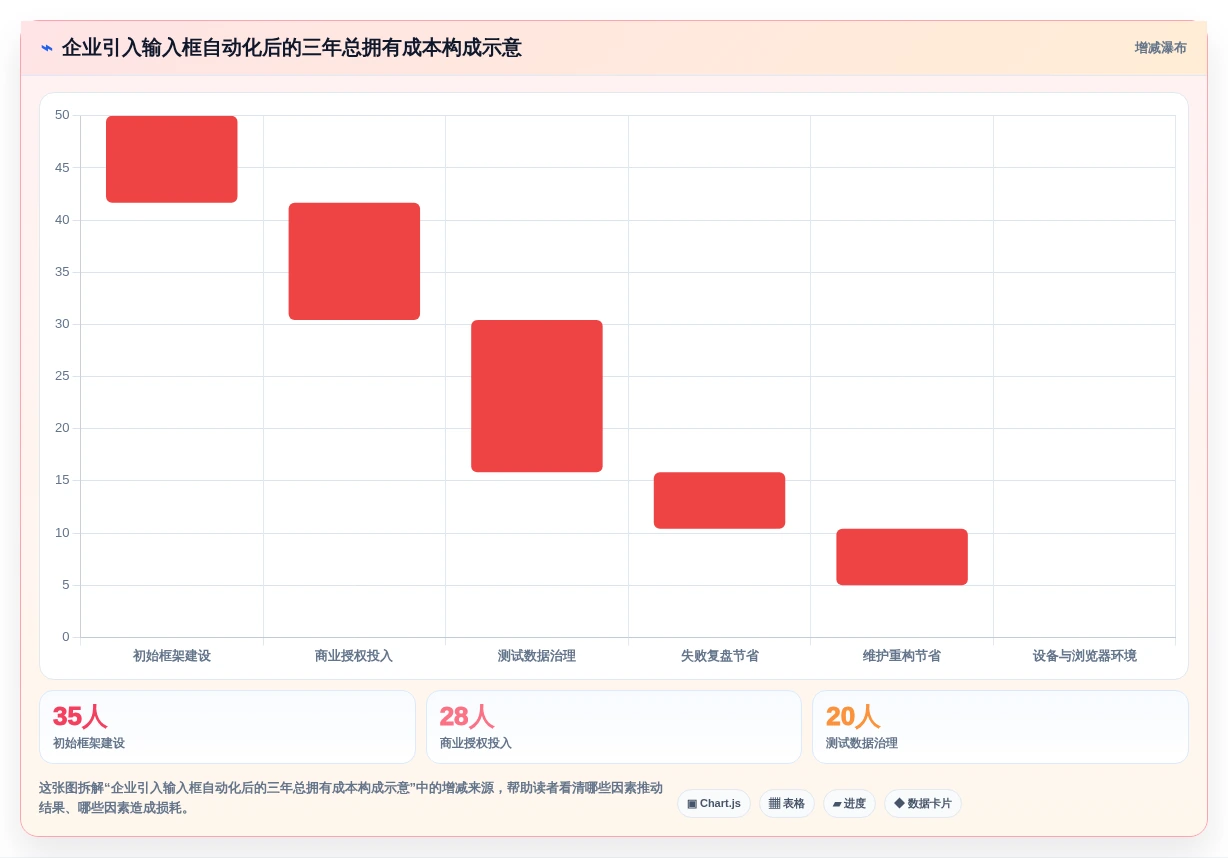Click x-axis label 初始框架建设
The image size is (1228, 858).
point(172,656)
